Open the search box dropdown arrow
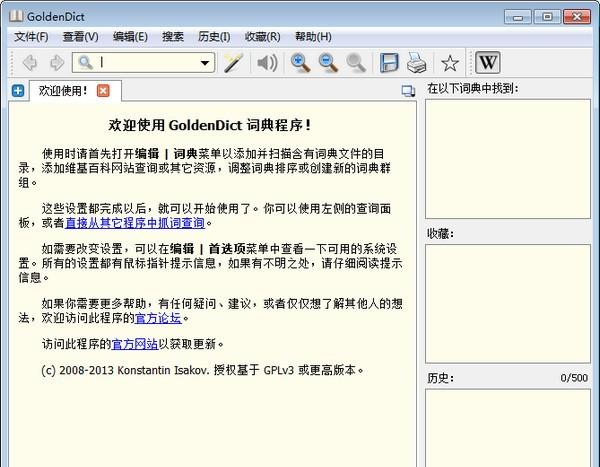The width and height of the screenshot is (600, 467). click(x=205, y=63)
